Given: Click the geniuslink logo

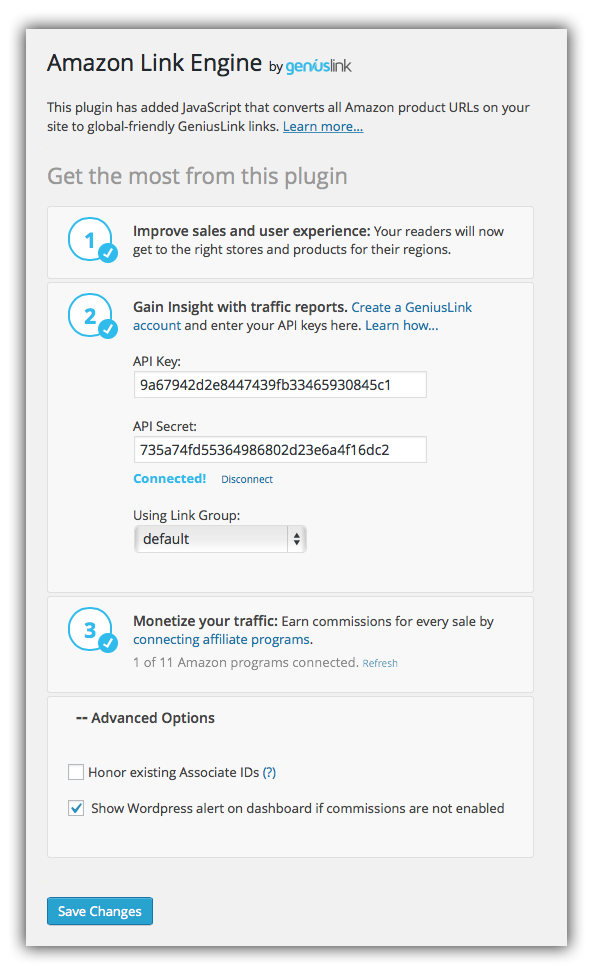Looking at the screenshot, I should (x=318, y=66).
